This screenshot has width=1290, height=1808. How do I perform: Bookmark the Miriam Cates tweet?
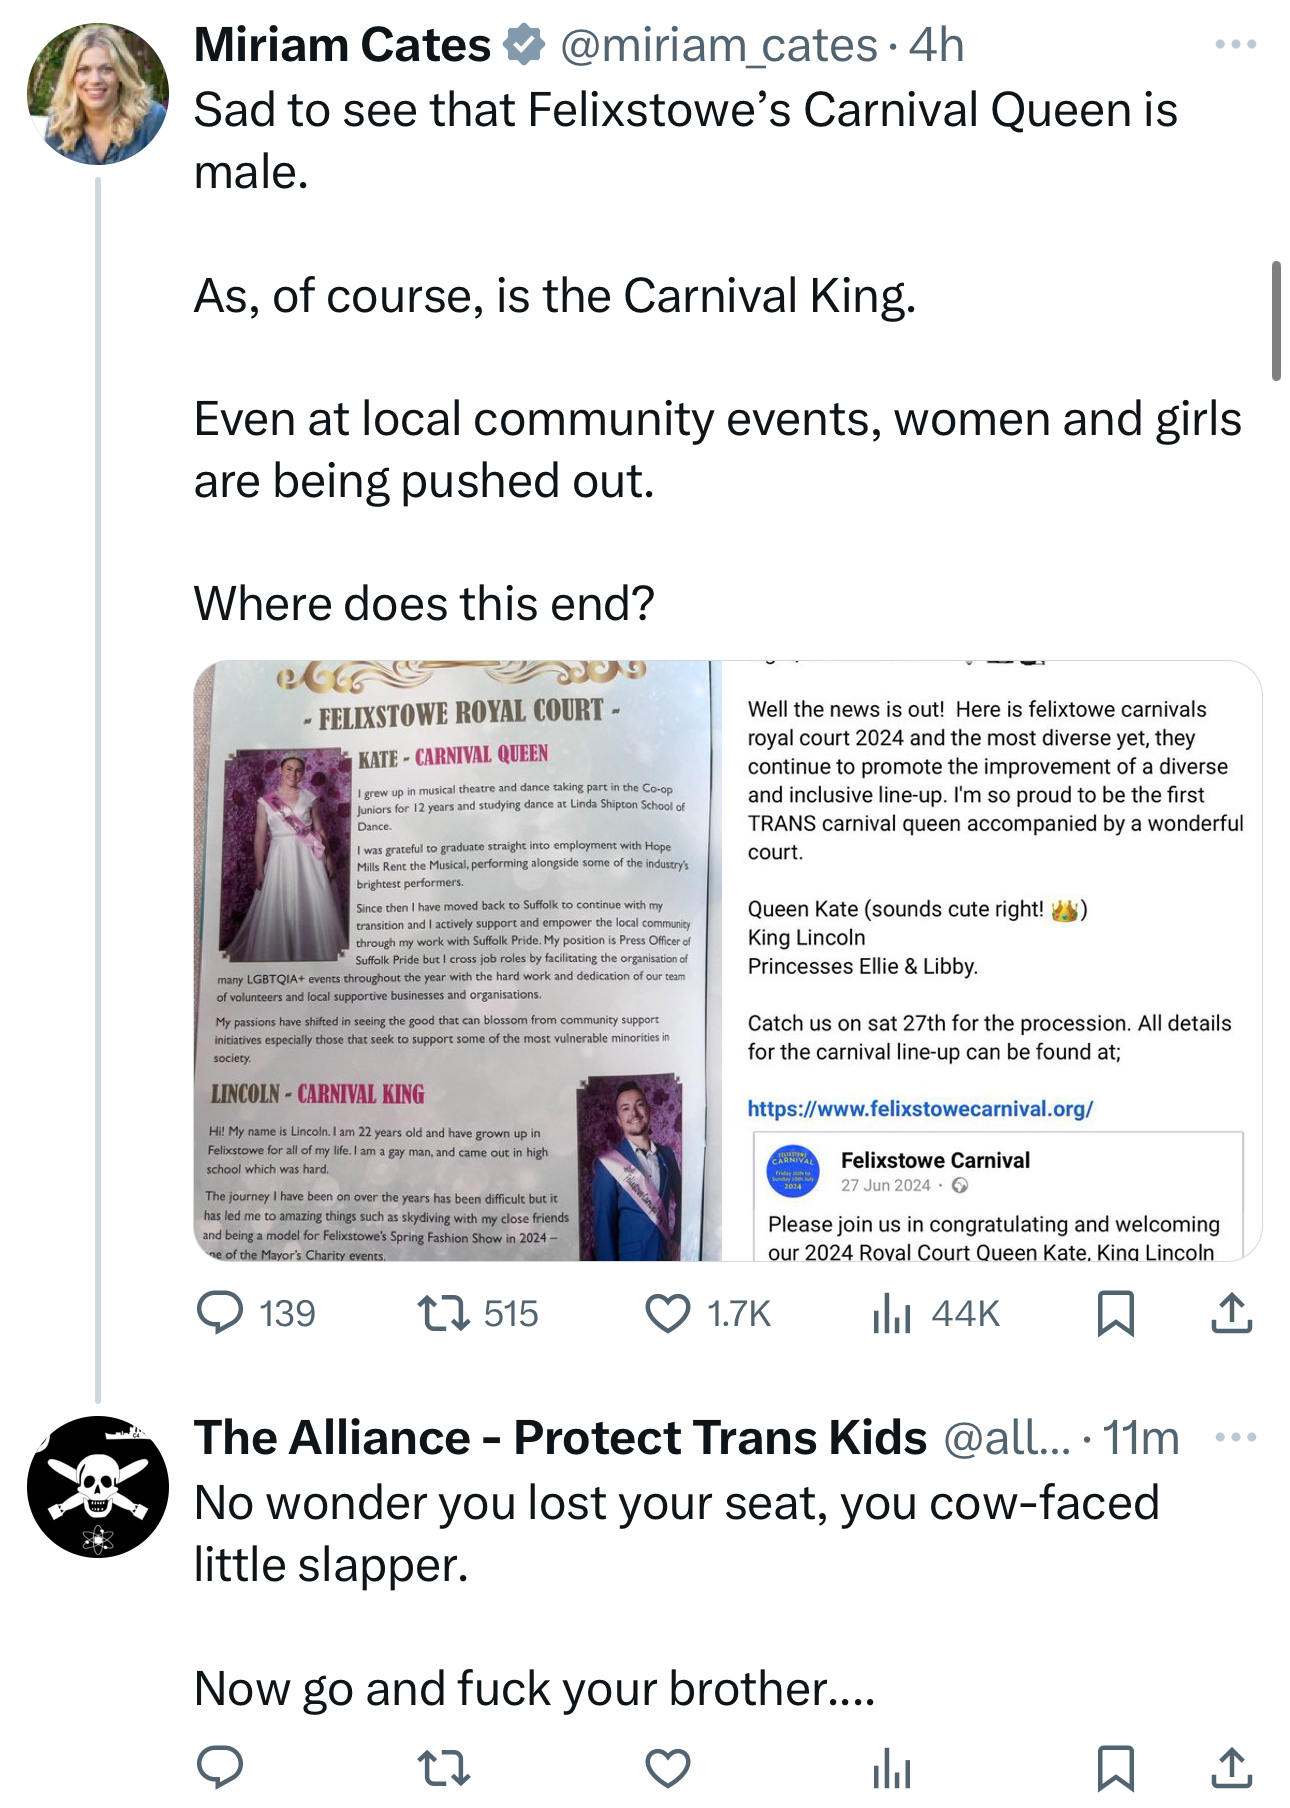pyautogui.click(x=1115, y=1313)
